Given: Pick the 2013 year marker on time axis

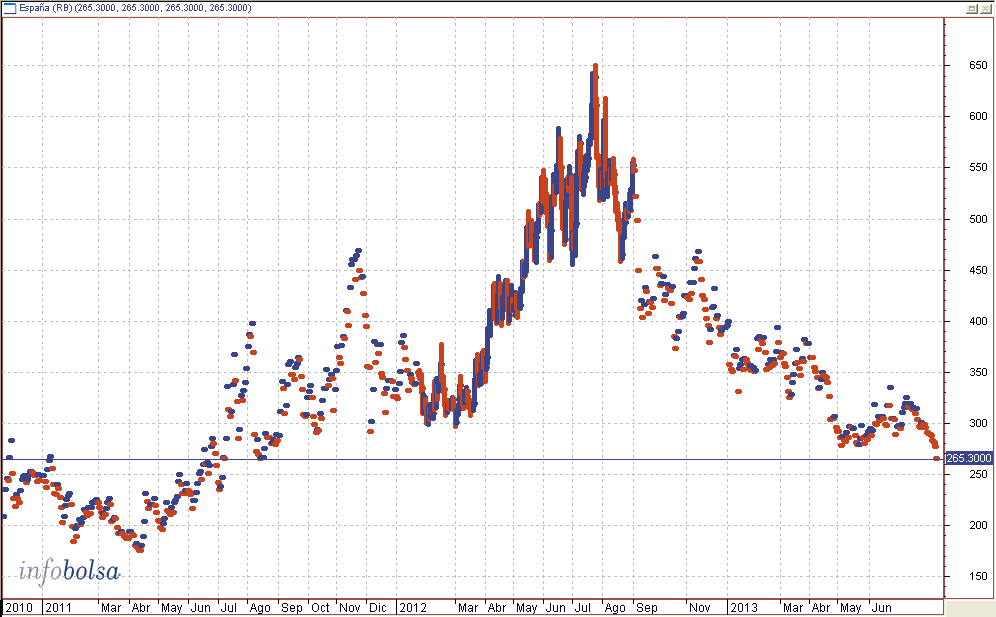Looking at the screenshot, I should (743, 607).
